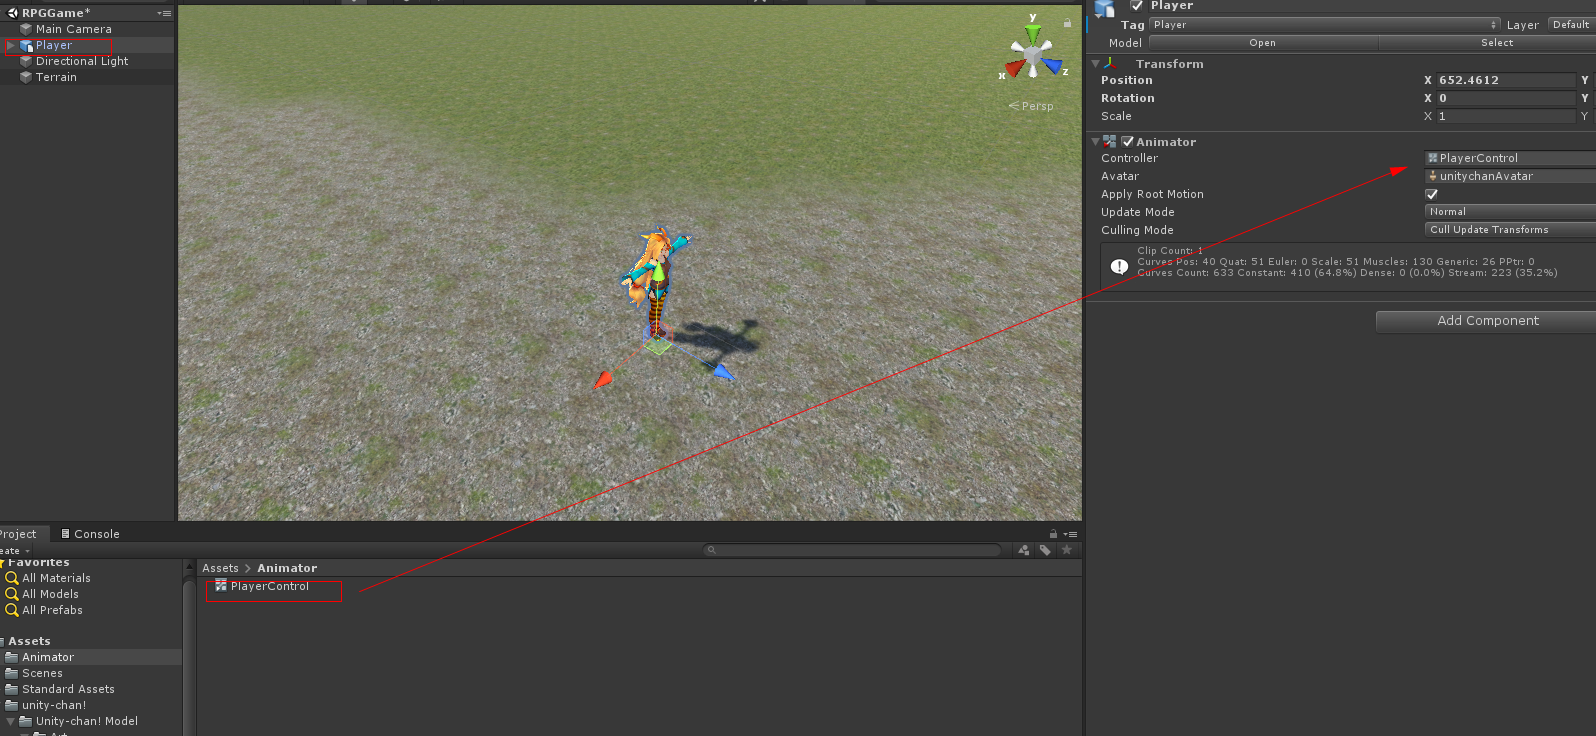Open the Hierarchy scene options menu
This screenshot has width=1596, height=736.
tap(164, 13)
